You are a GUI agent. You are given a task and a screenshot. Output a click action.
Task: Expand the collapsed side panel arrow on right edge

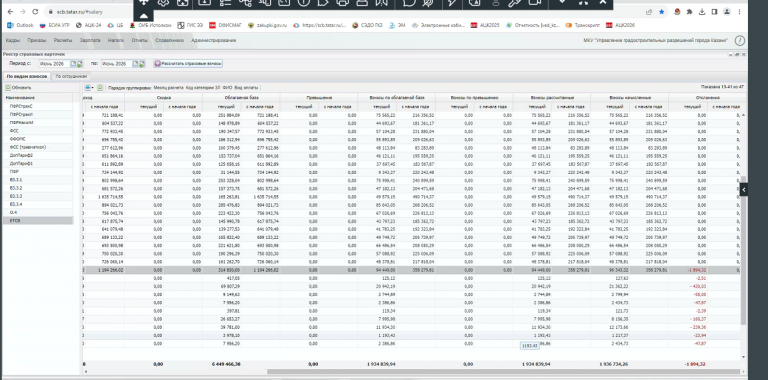click(x=744, y=189)
